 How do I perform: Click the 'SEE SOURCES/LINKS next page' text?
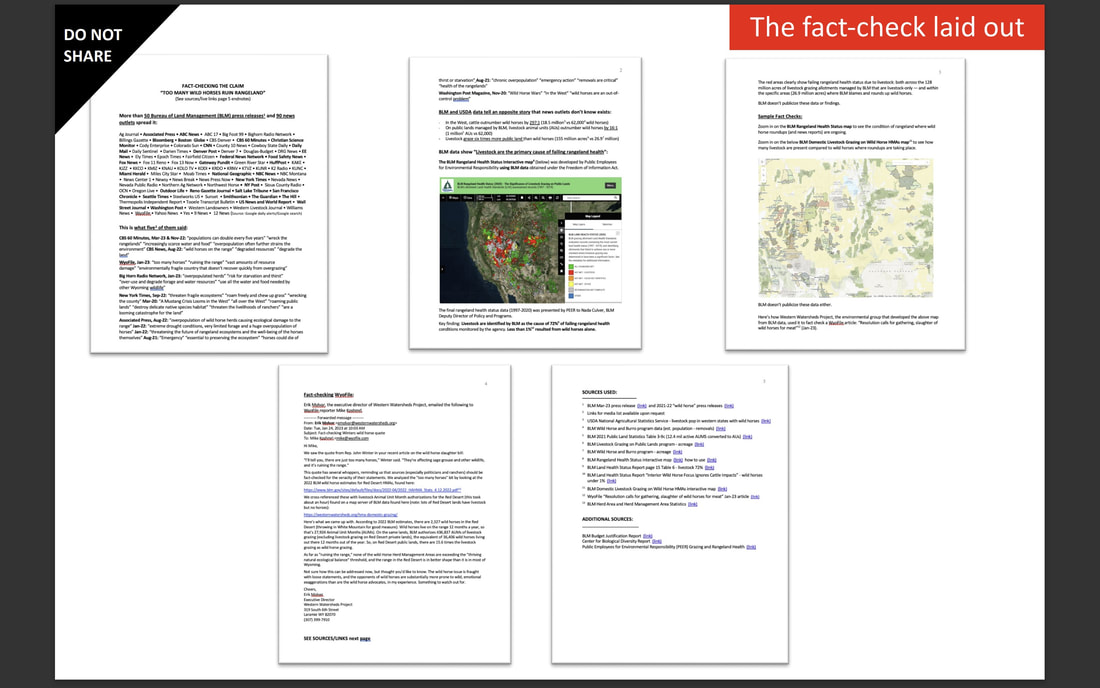[337, 639]
